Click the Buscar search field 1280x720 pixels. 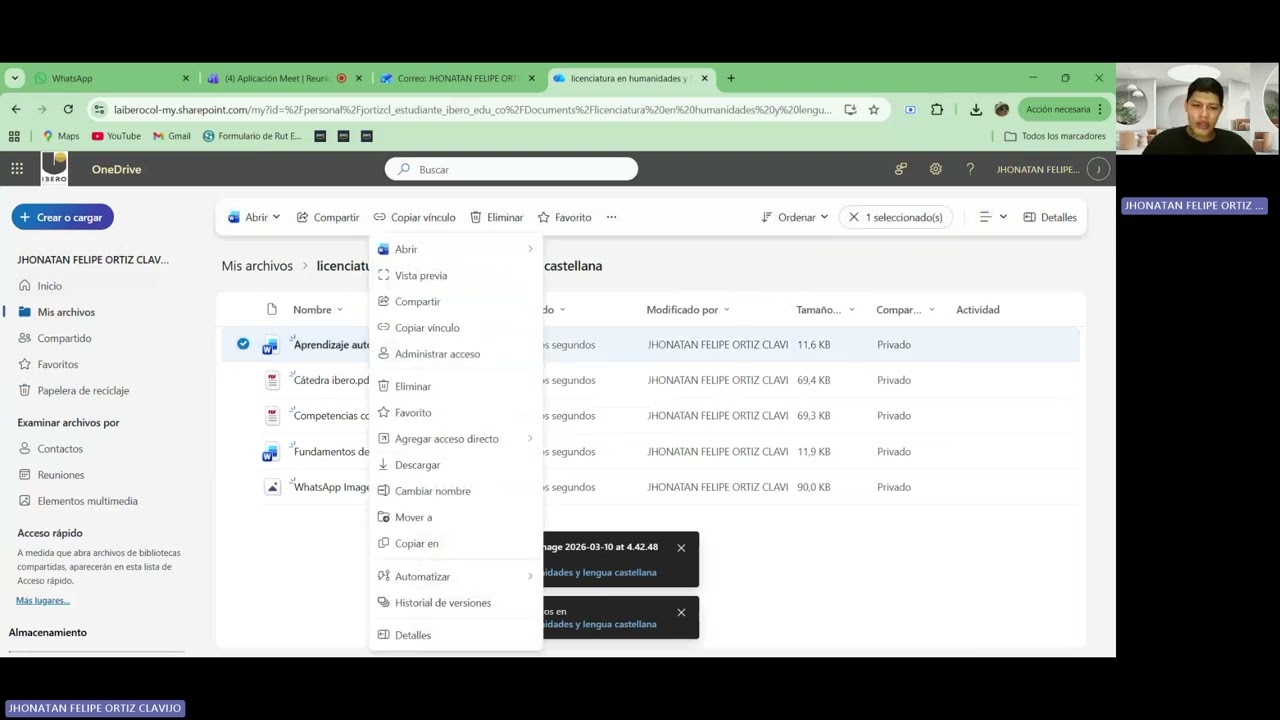pos(511,169)
